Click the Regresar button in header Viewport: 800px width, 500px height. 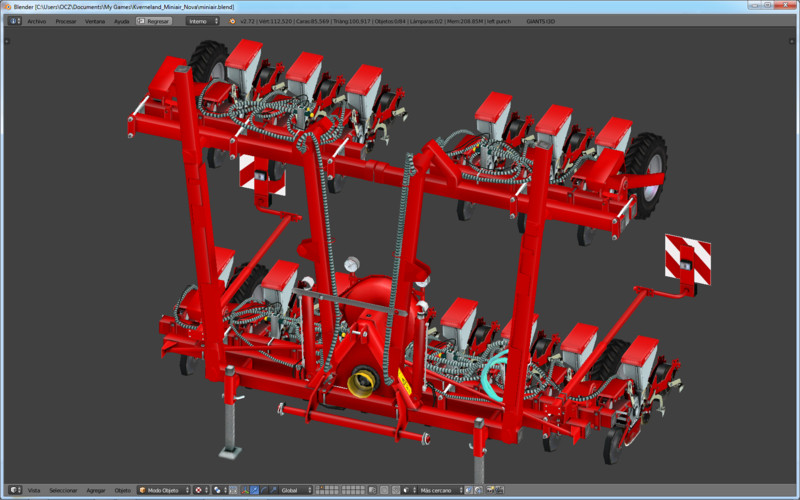click(x=154, y=20)
